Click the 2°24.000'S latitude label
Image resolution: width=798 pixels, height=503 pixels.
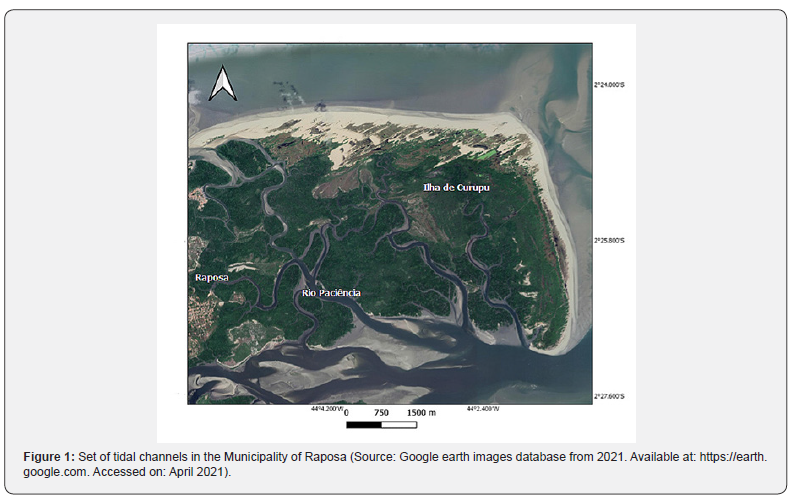click(x=613, y=84)
